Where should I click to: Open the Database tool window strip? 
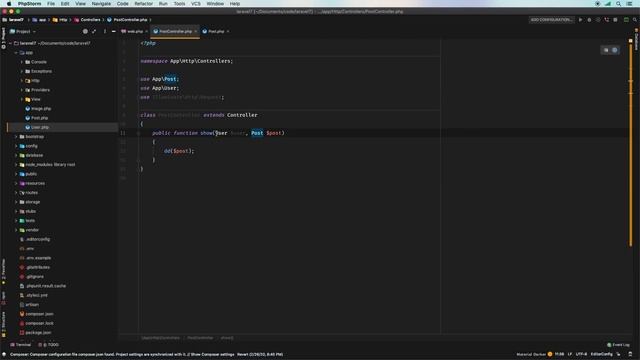(x=636, y=40)
